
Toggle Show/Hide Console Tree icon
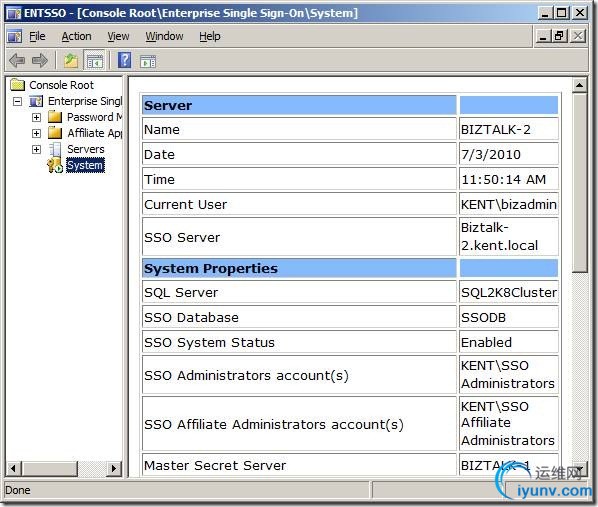pyautogui.click(x=94, y=60)
